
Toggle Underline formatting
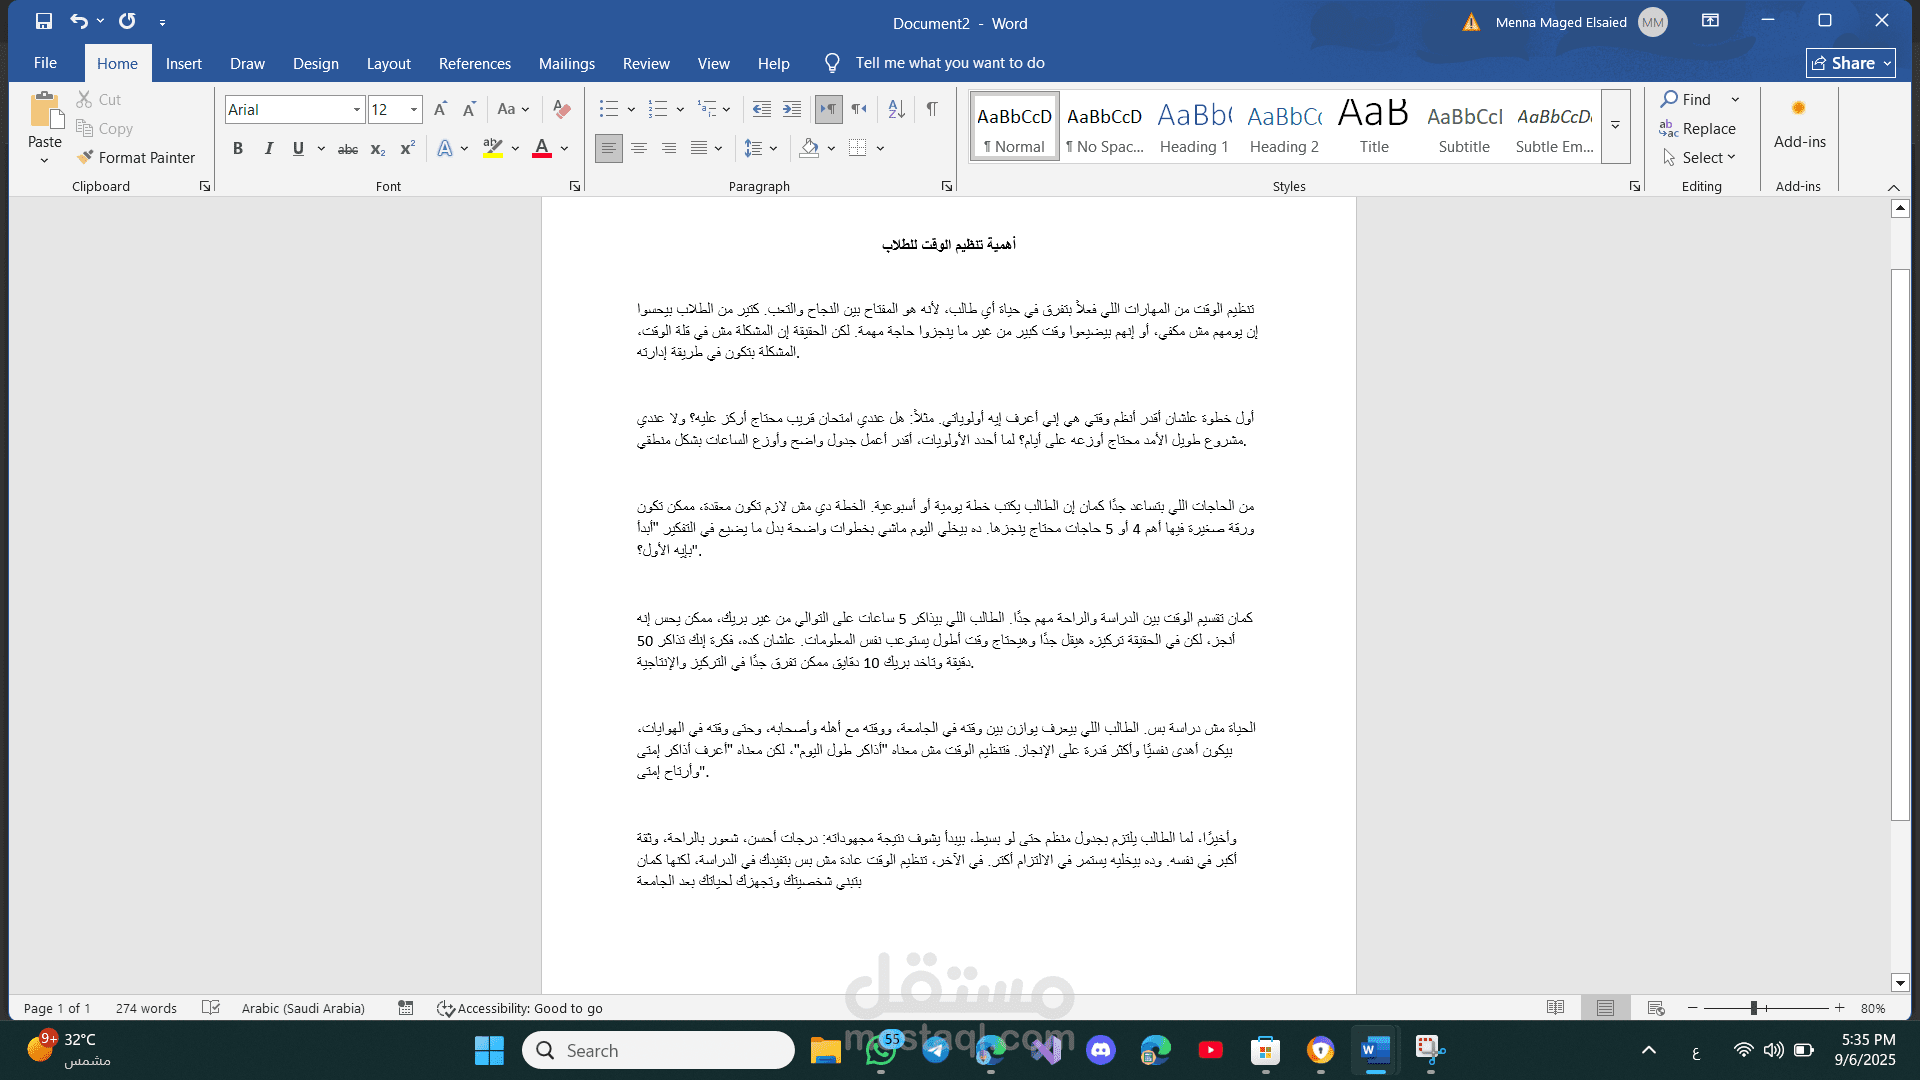pyautogui.click(x=298, y=149)
